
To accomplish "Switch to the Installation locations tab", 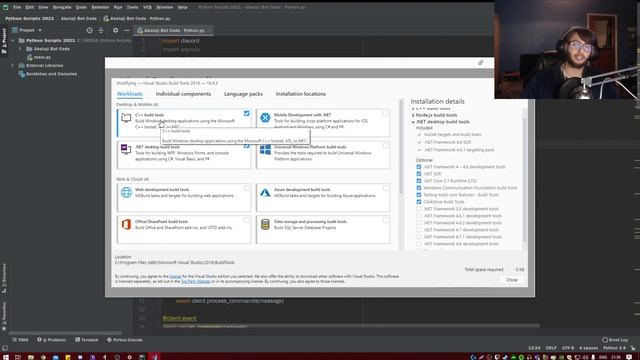I will pyautogui.click(x=301, y=94).
